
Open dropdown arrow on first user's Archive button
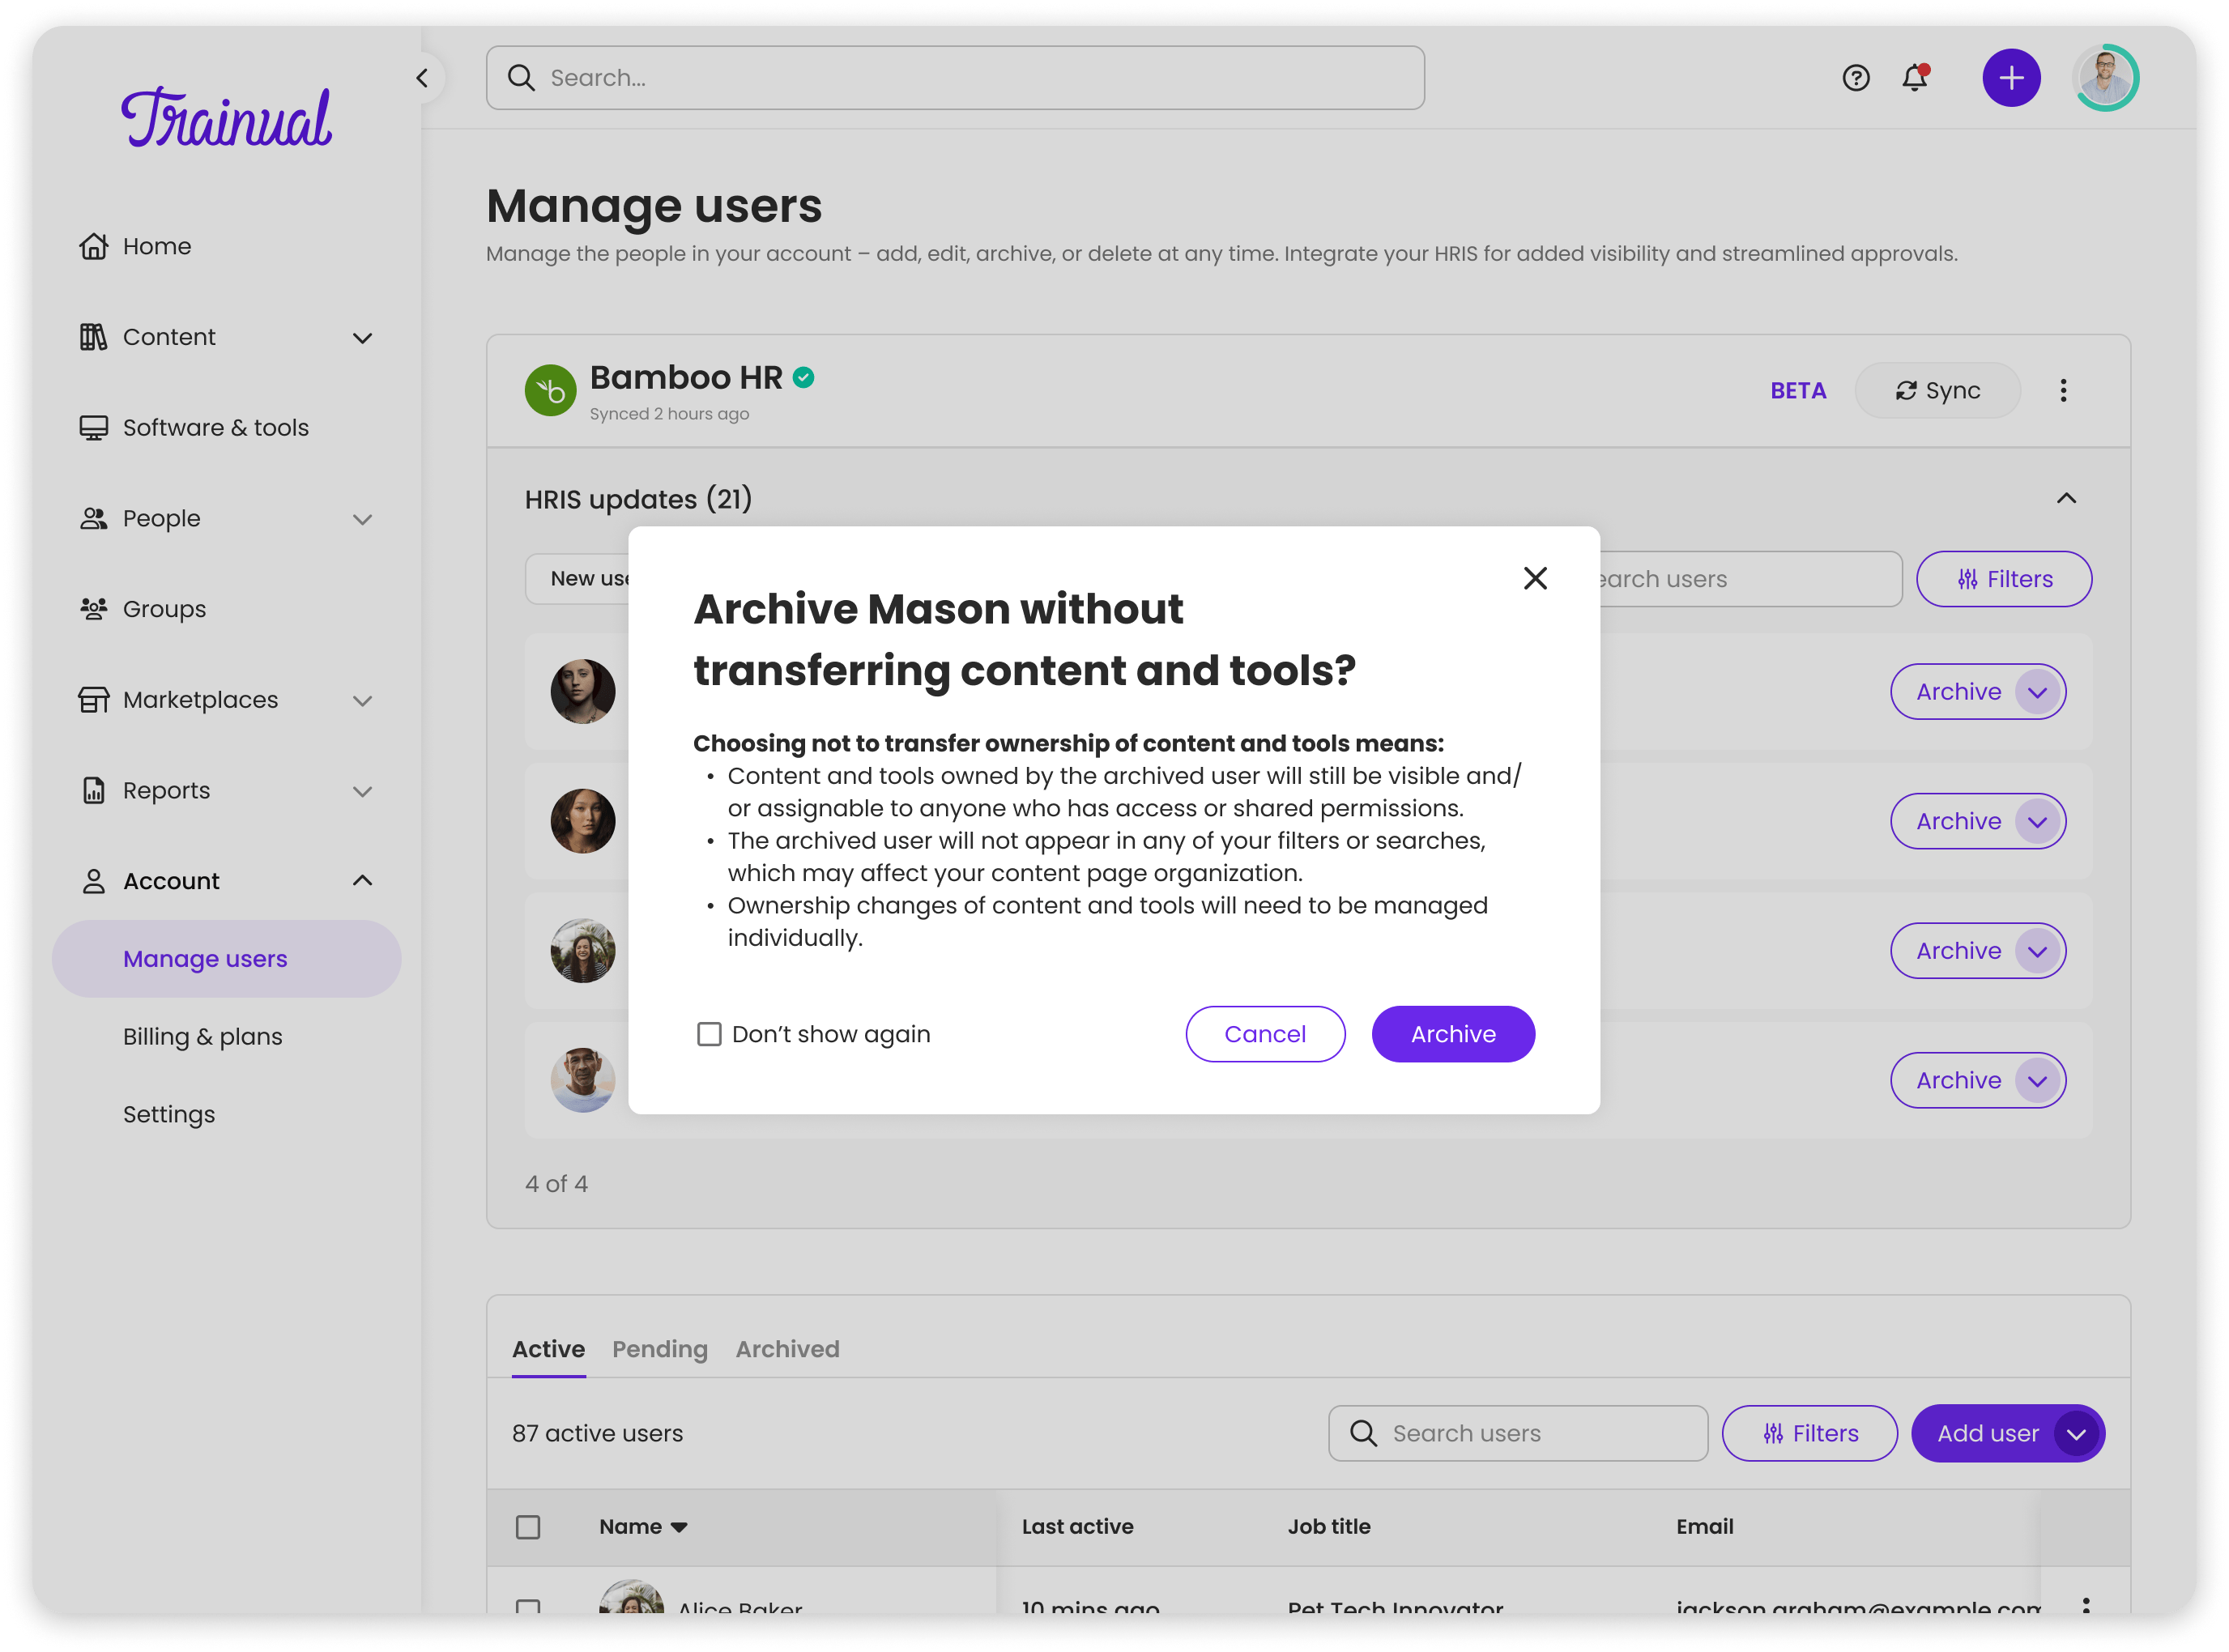[2036, 691]
